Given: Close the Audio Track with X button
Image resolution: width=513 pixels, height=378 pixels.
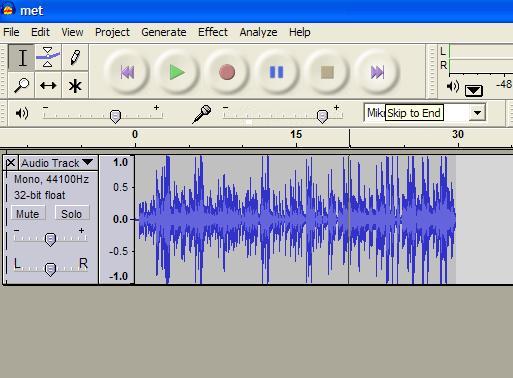Looking at the screenshot, I should pyautogui.click(x=11, y=163).
